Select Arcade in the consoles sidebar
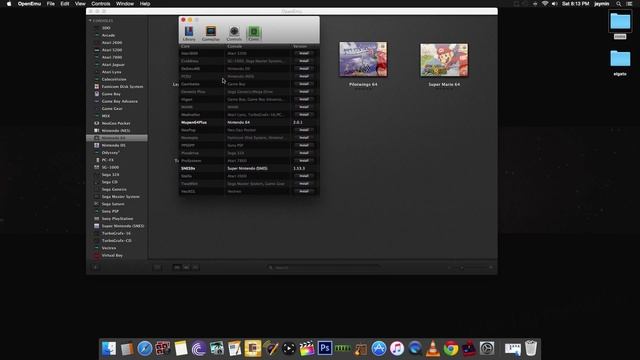 (108, 36)
